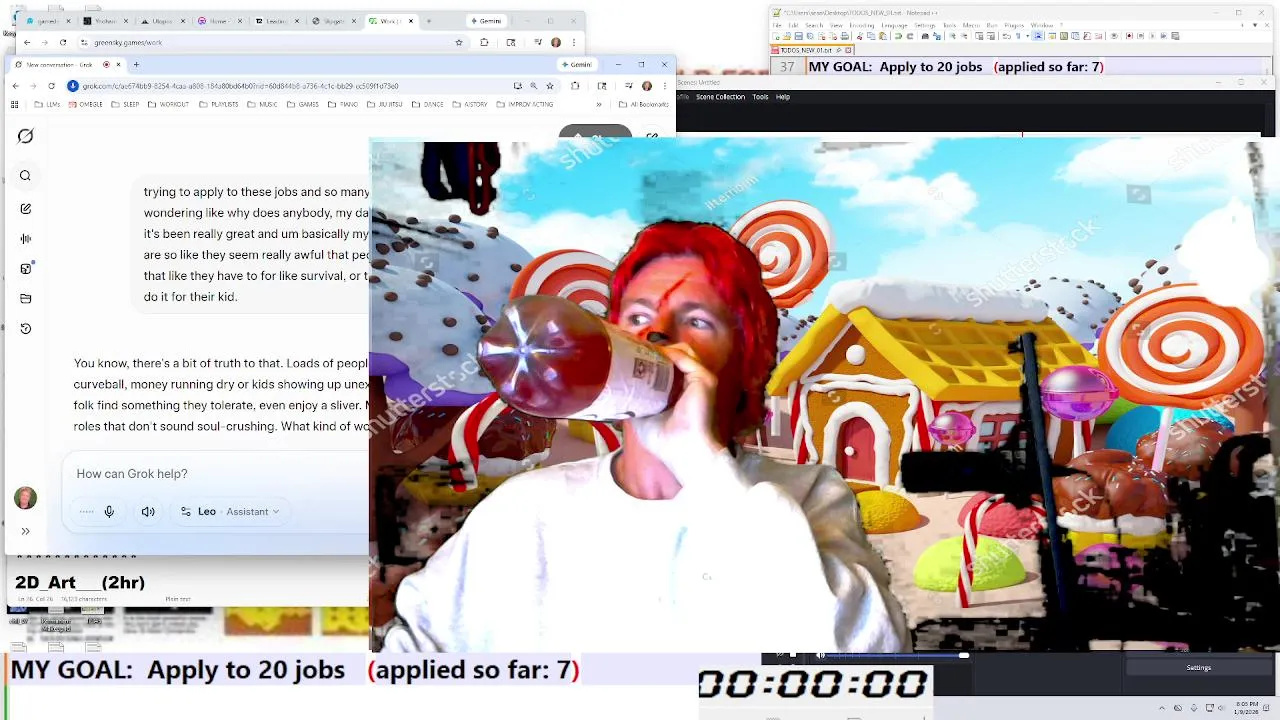Click the line 37 number in Notepad++
This screenshot has height=720, width=1280.
787,67
